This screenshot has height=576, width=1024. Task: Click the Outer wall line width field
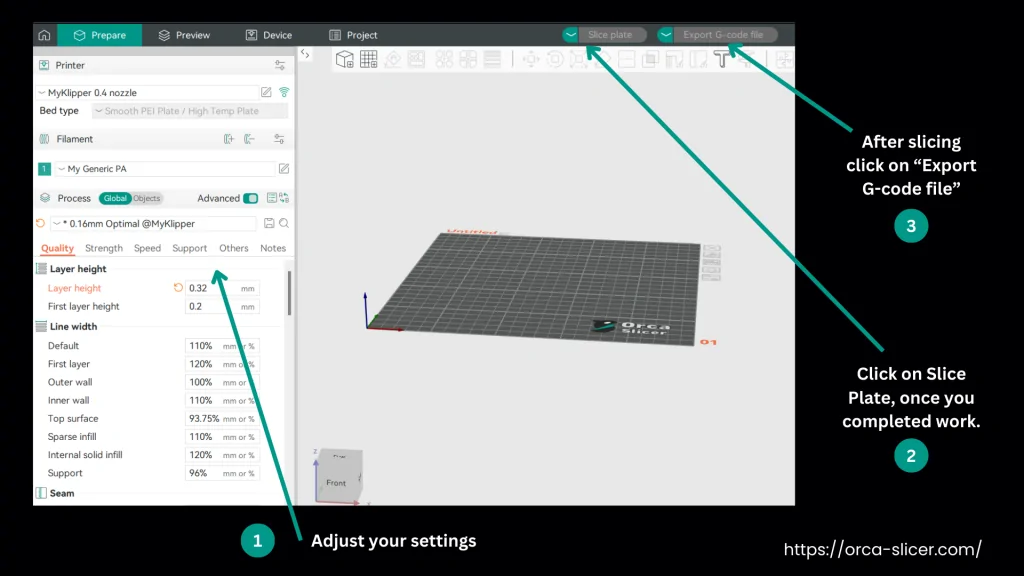(222, 383)
